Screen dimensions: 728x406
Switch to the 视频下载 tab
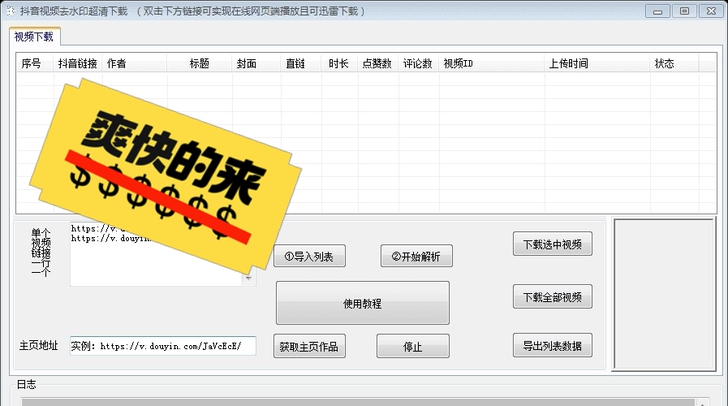click(34, 36)
